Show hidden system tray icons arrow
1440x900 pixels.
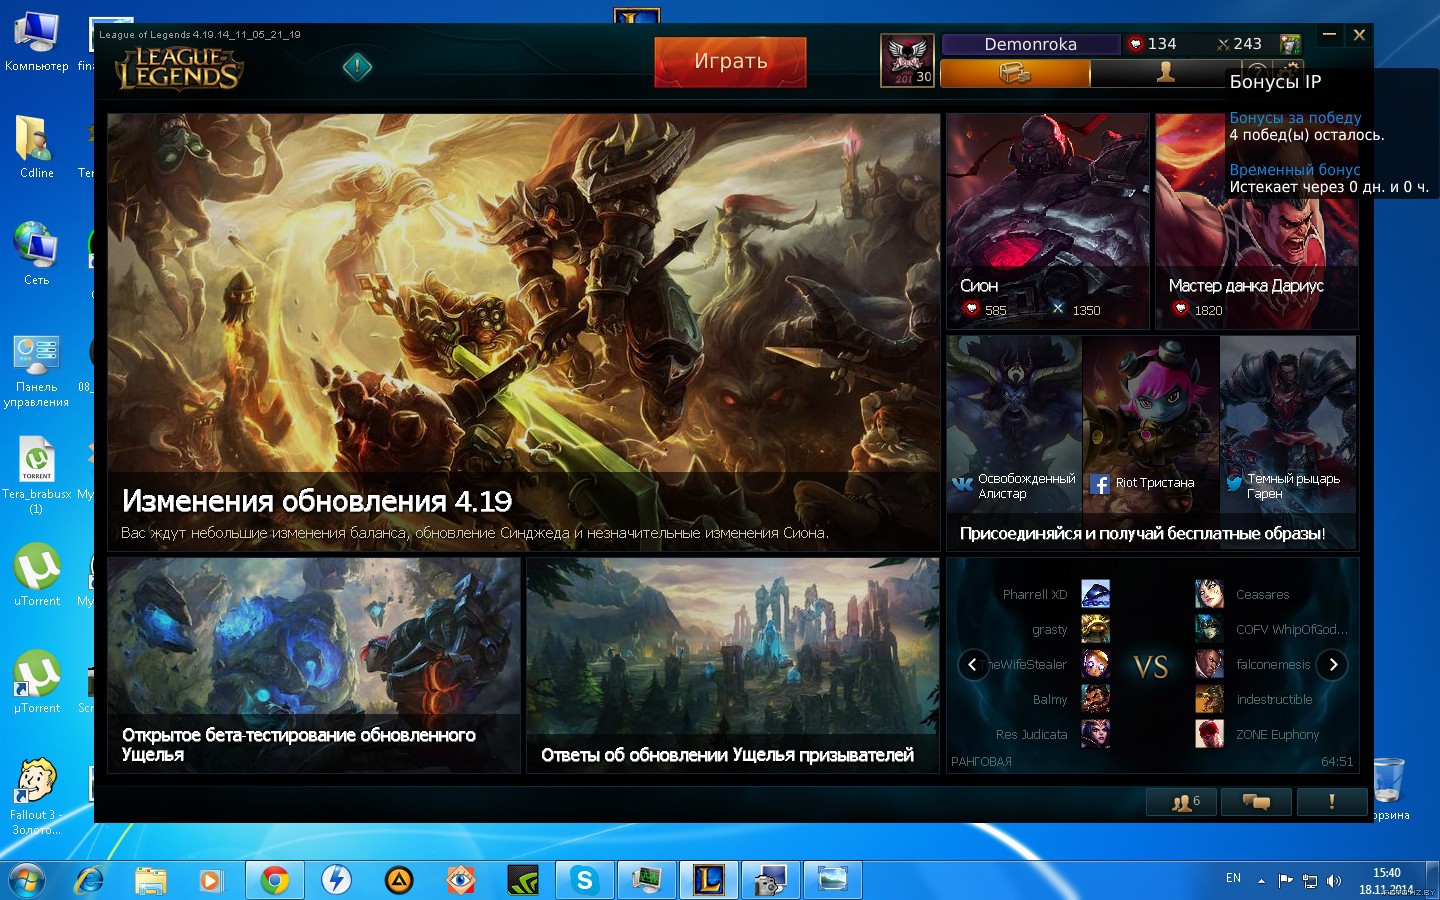tap(1261, 881)
